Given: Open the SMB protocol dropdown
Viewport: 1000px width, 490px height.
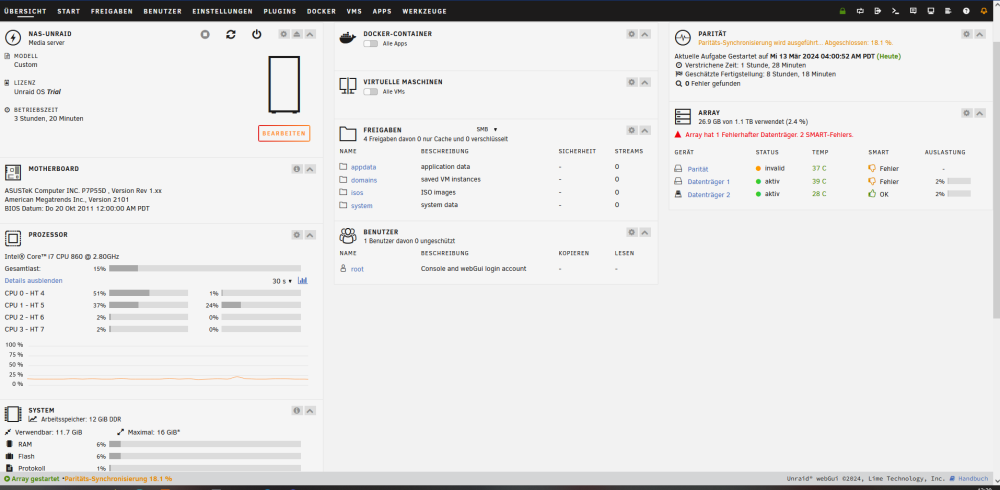Looking at the screenshot, I should point(487,130).
